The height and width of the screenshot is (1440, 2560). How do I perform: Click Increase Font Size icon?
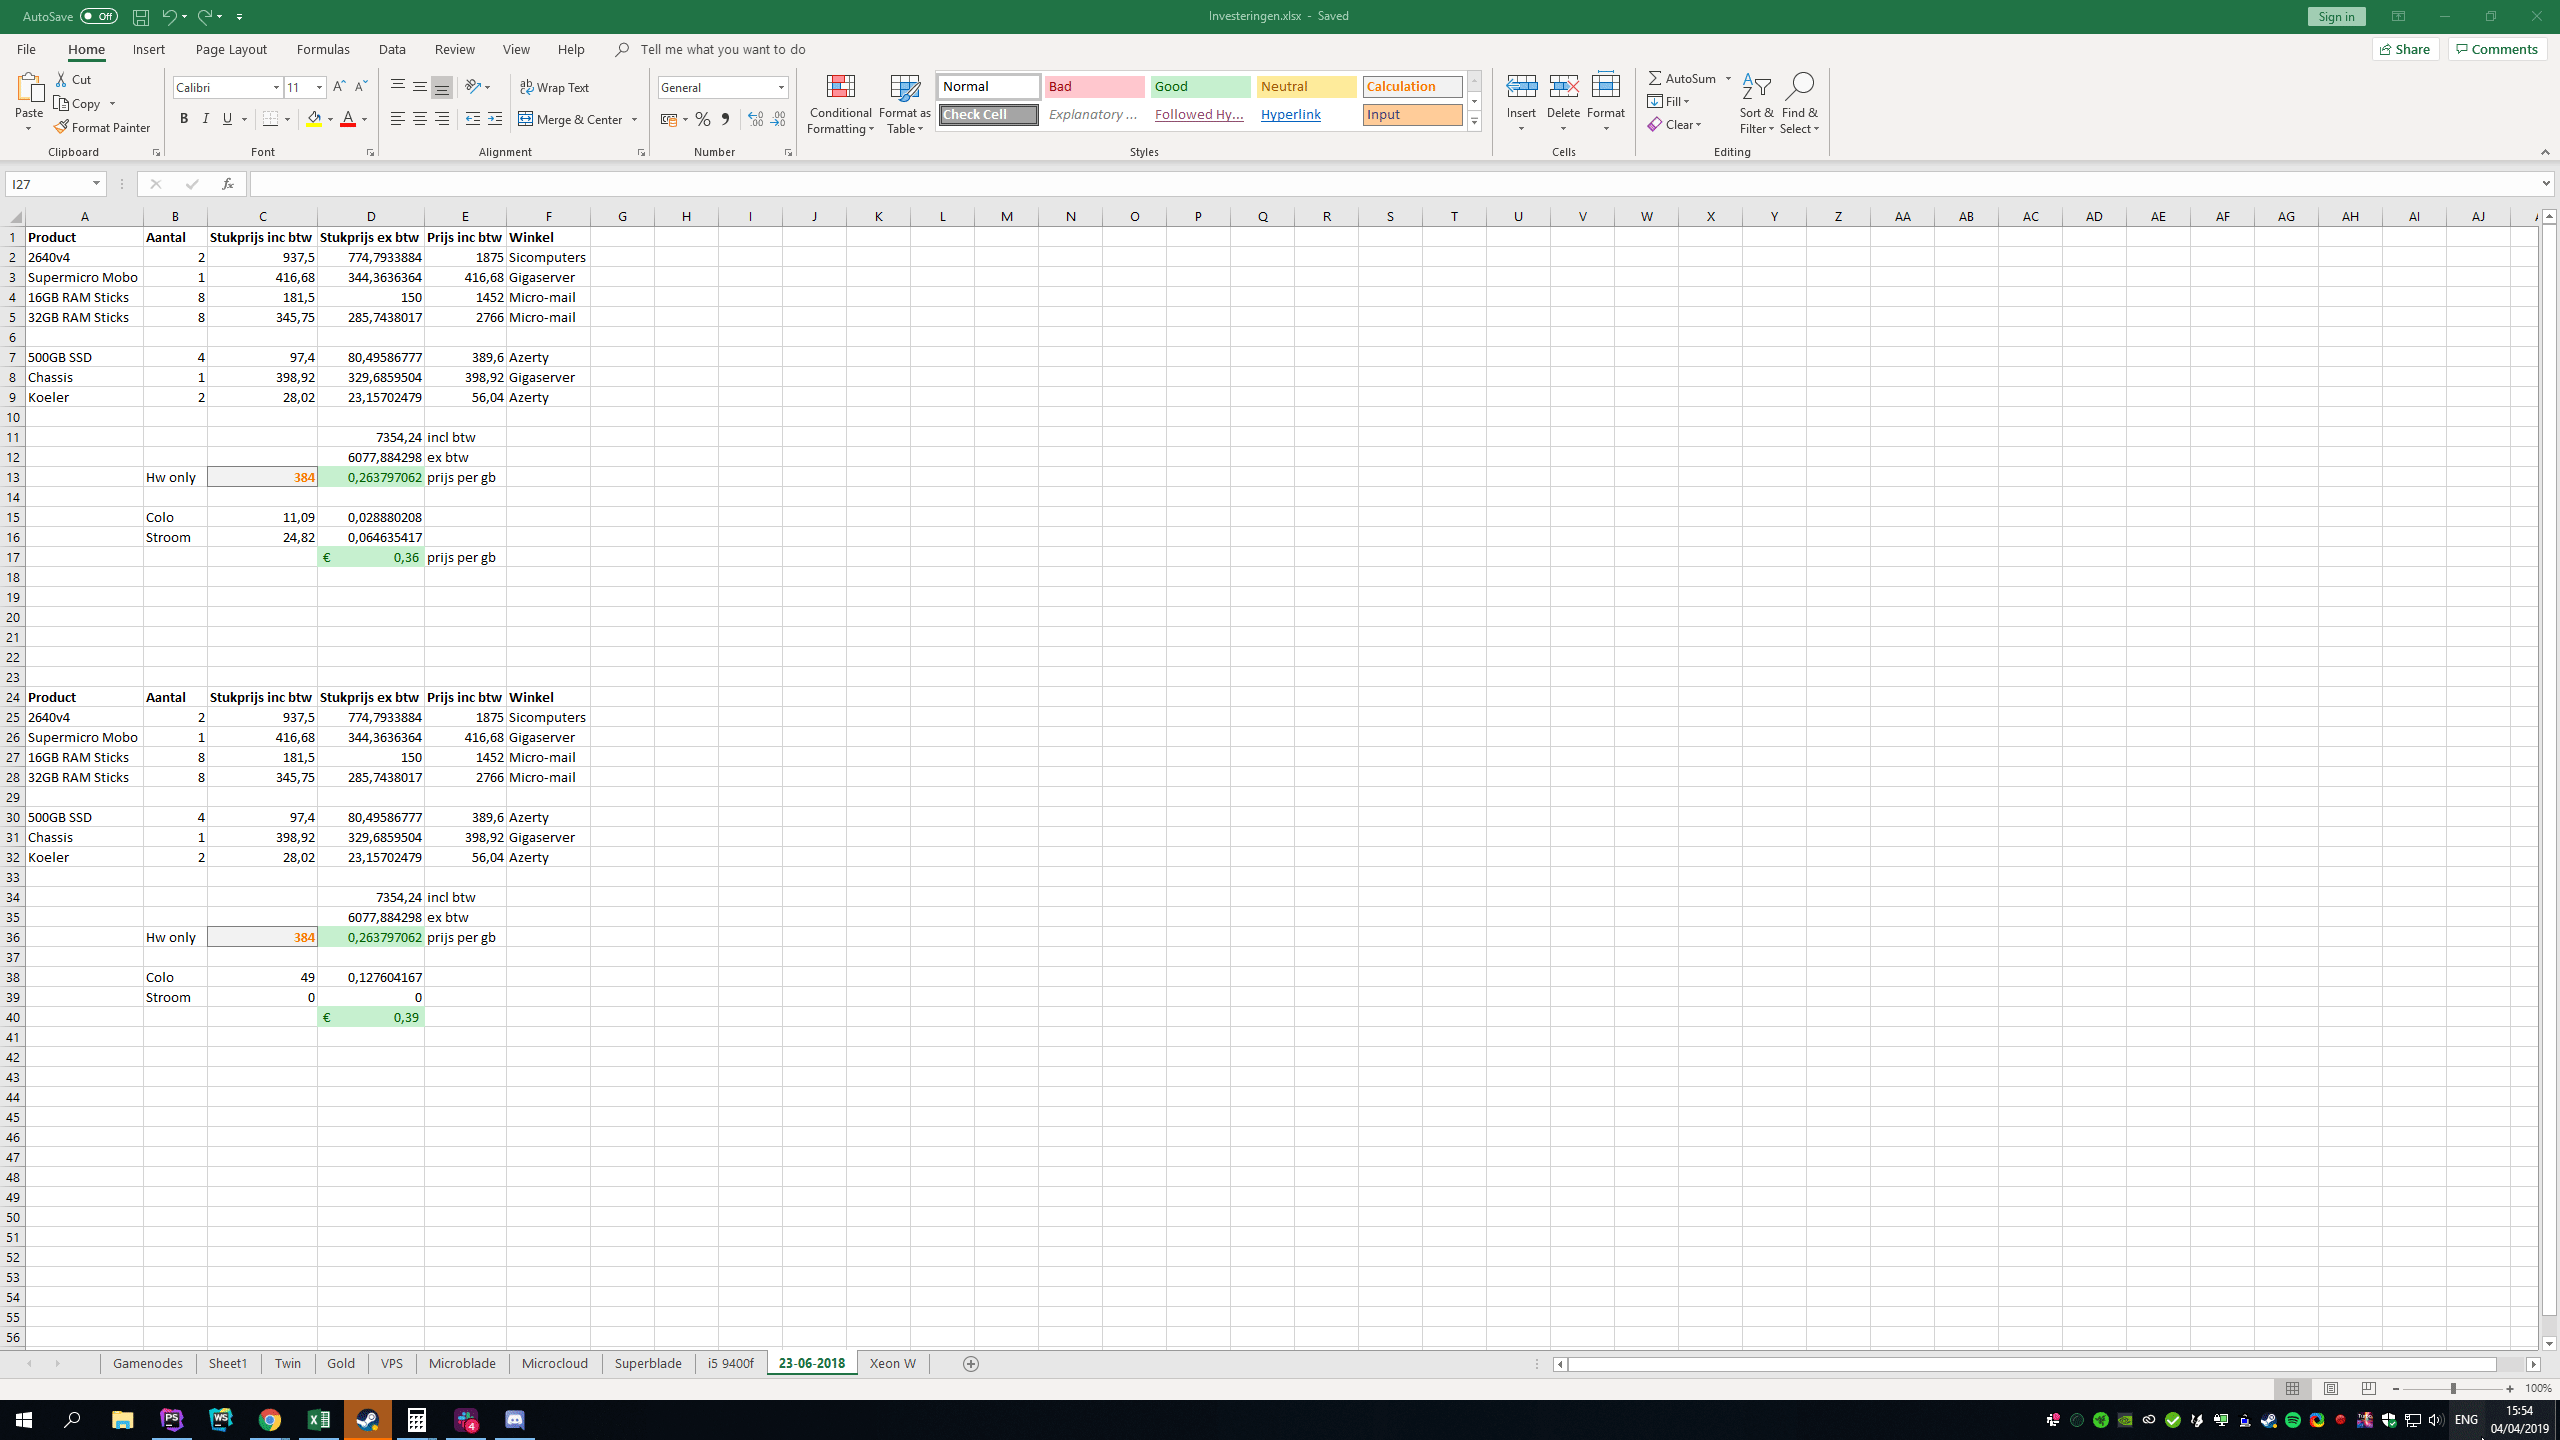click(339, 87)
